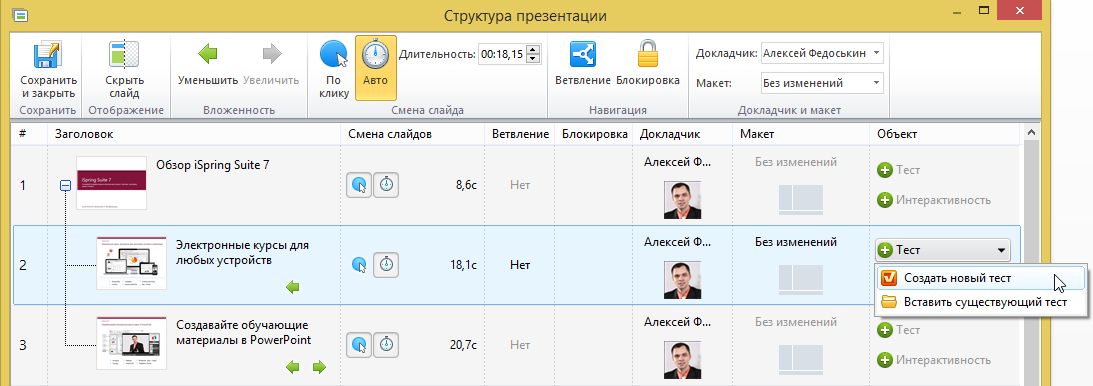The height and width of the screenshot is (386, 1093).
Task: Toggle the on-click advance button for slide 3
Action: pyautogui.click(x=359, y=344)
